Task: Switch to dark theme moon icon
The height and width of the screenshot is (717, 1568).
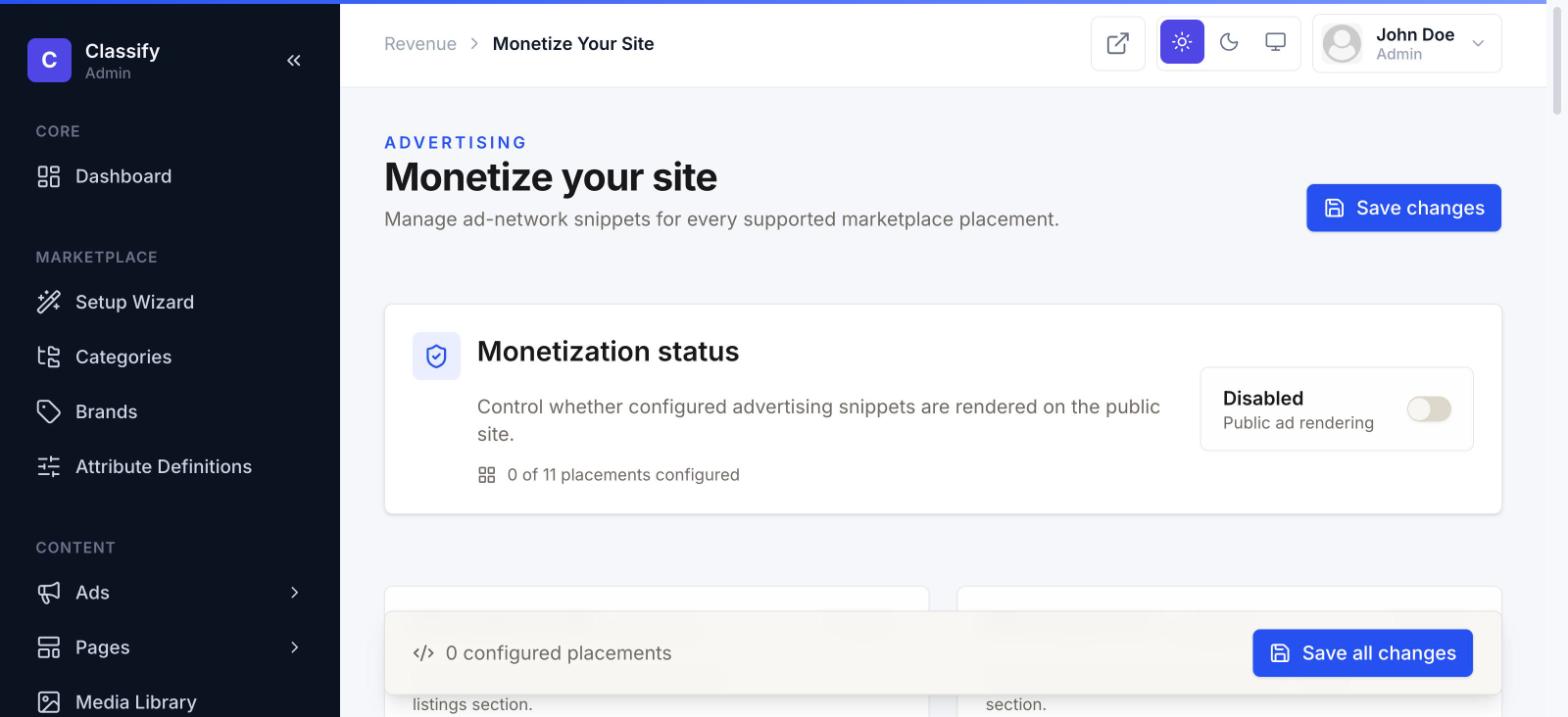Action: pos(1229,42)
